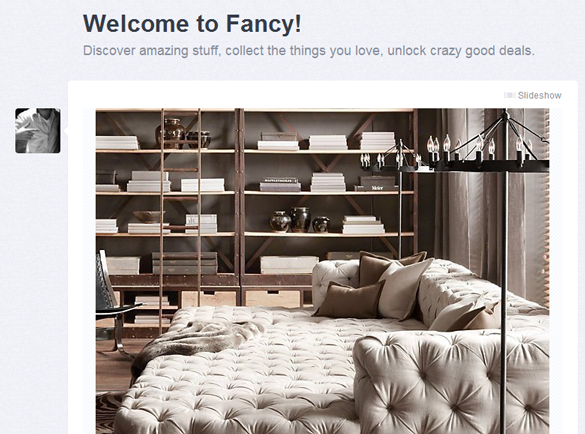The width and height of the screenshot is (585, 434).
Task: Click the three dark vases on the shelf
Action: [300, 220]
